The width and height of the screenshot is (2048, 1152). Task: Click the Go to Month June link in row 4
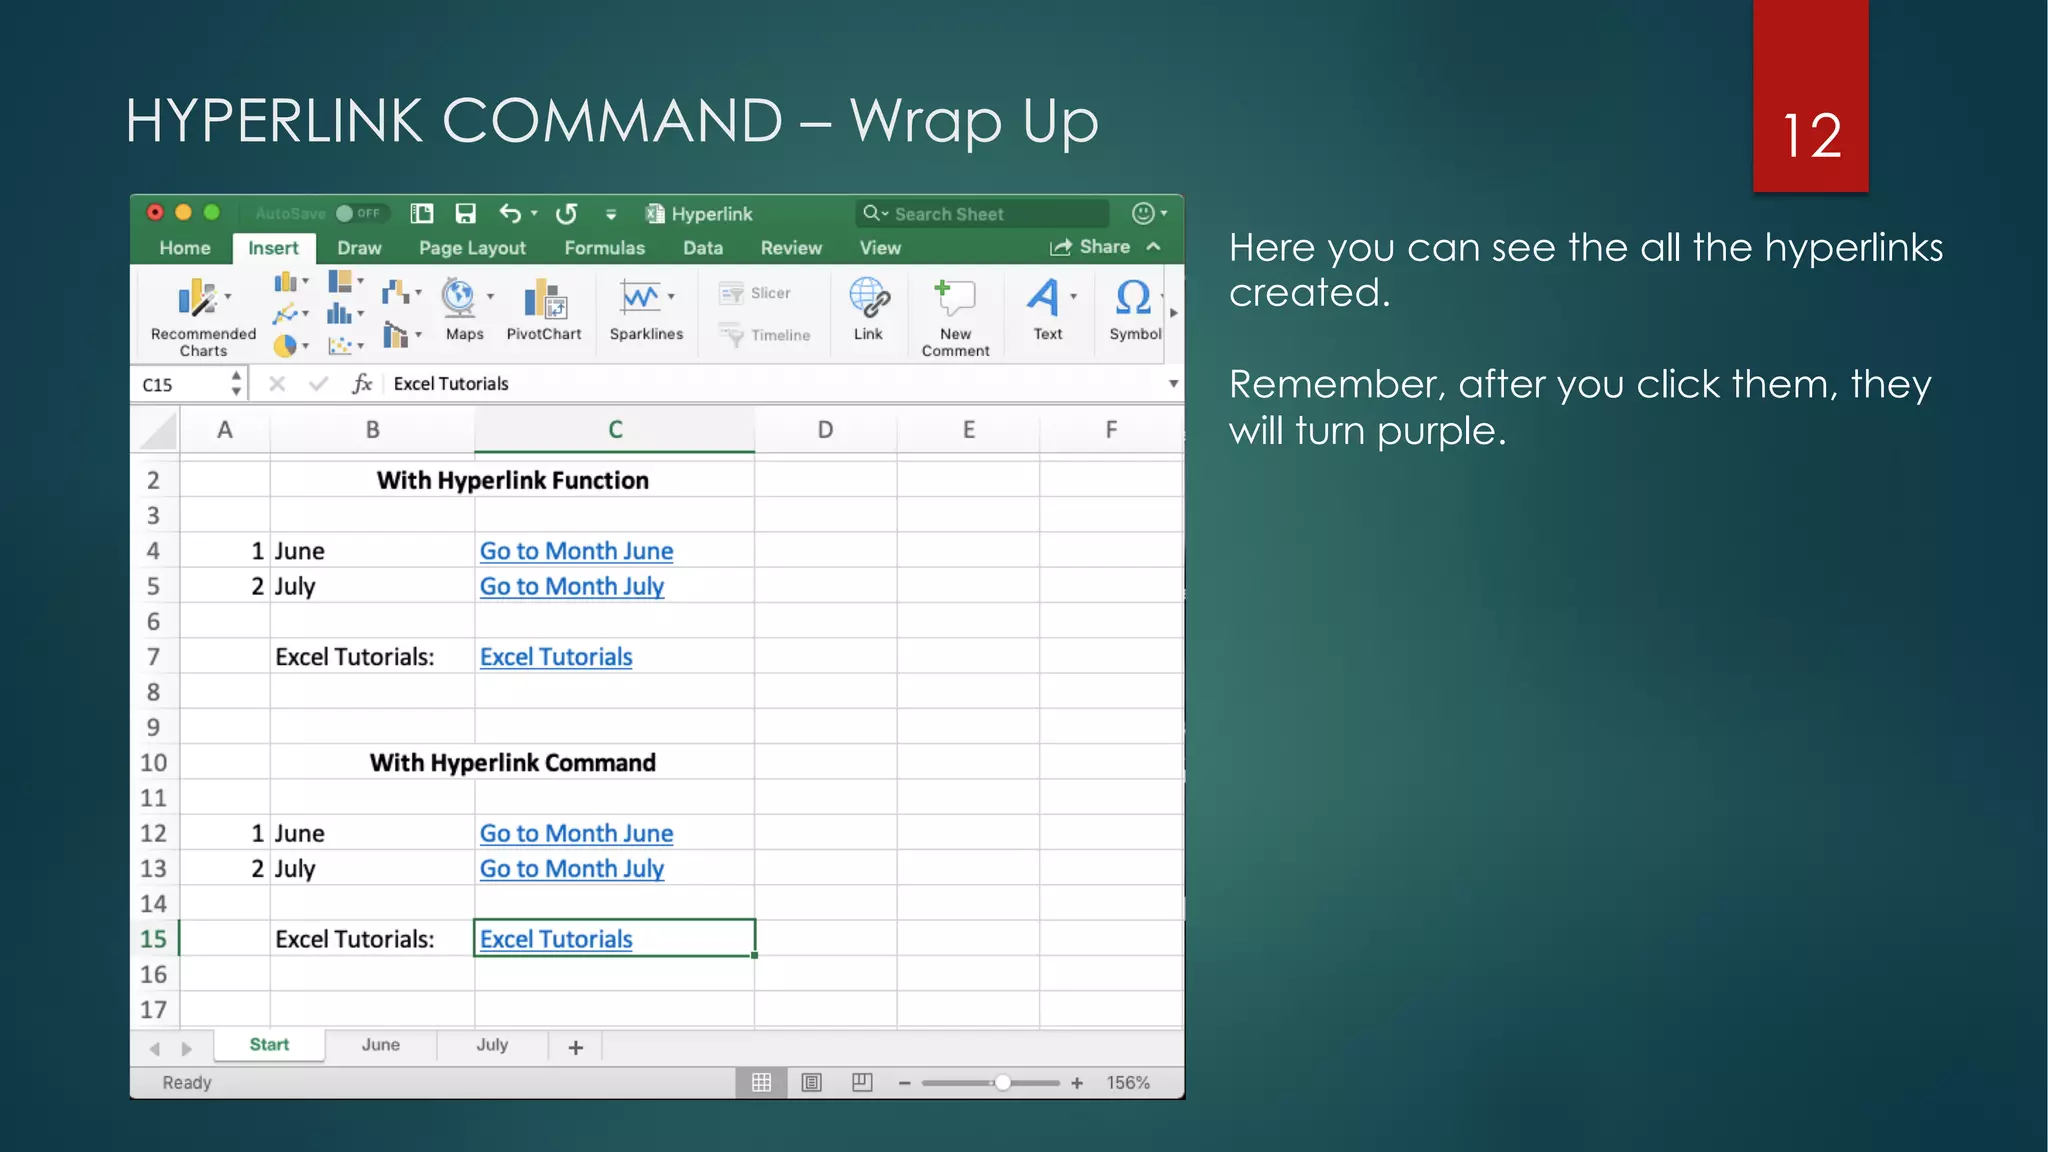point(576,551)
